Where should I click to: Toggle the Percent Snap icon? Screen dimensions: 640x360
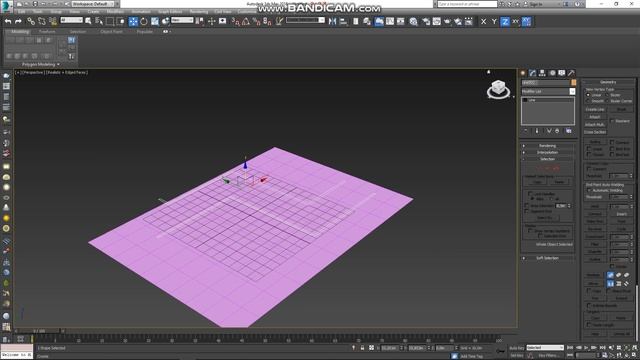coord(256,21)
